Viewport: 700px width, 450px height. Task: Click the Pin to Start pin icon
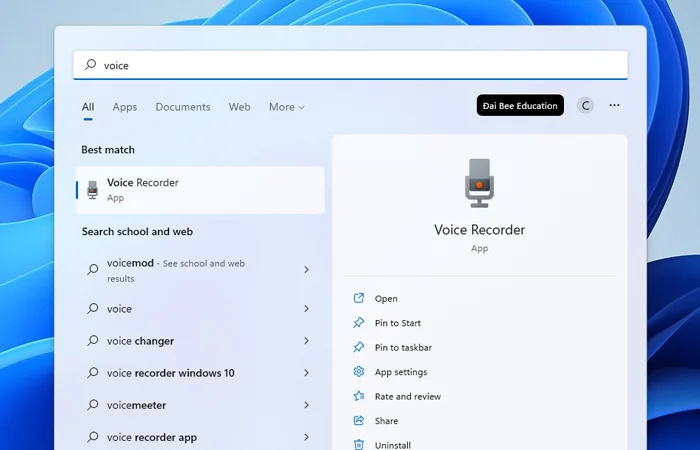click(x=359, y=323)
